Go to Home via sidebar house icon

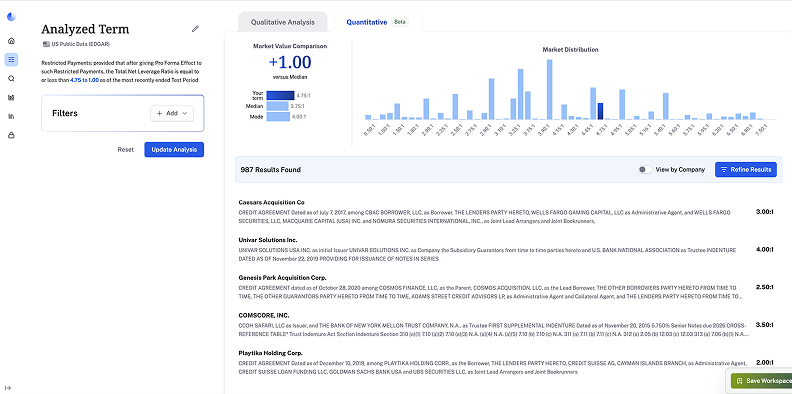[x=11, y=41]
